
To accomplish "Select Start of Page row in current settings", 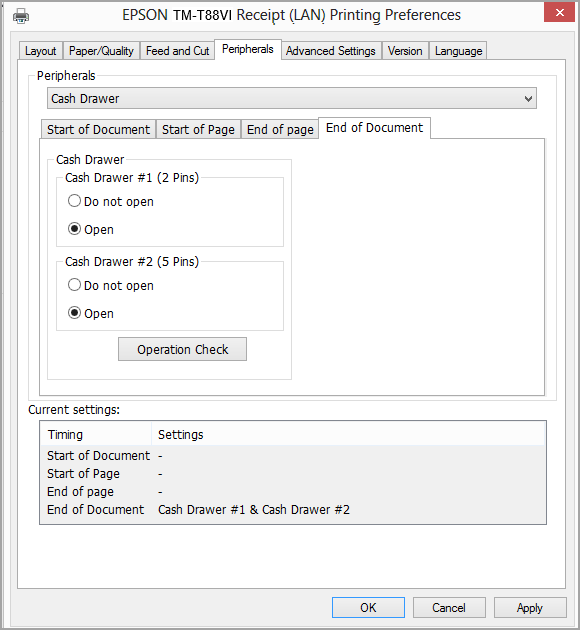I will (293, 474).
